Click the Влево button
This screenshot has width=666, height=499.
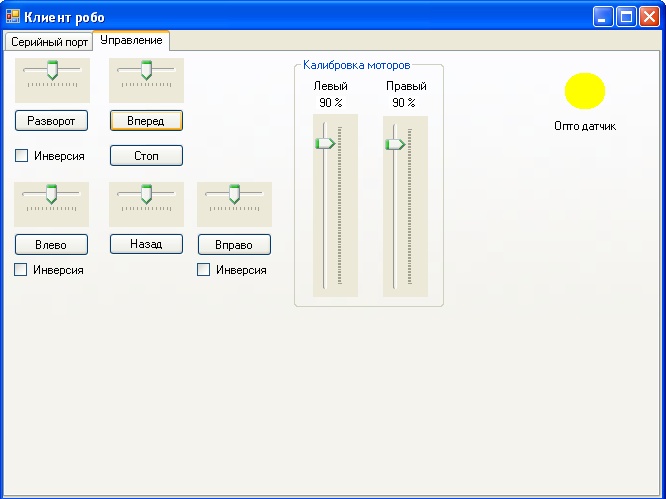click(51, 244)
